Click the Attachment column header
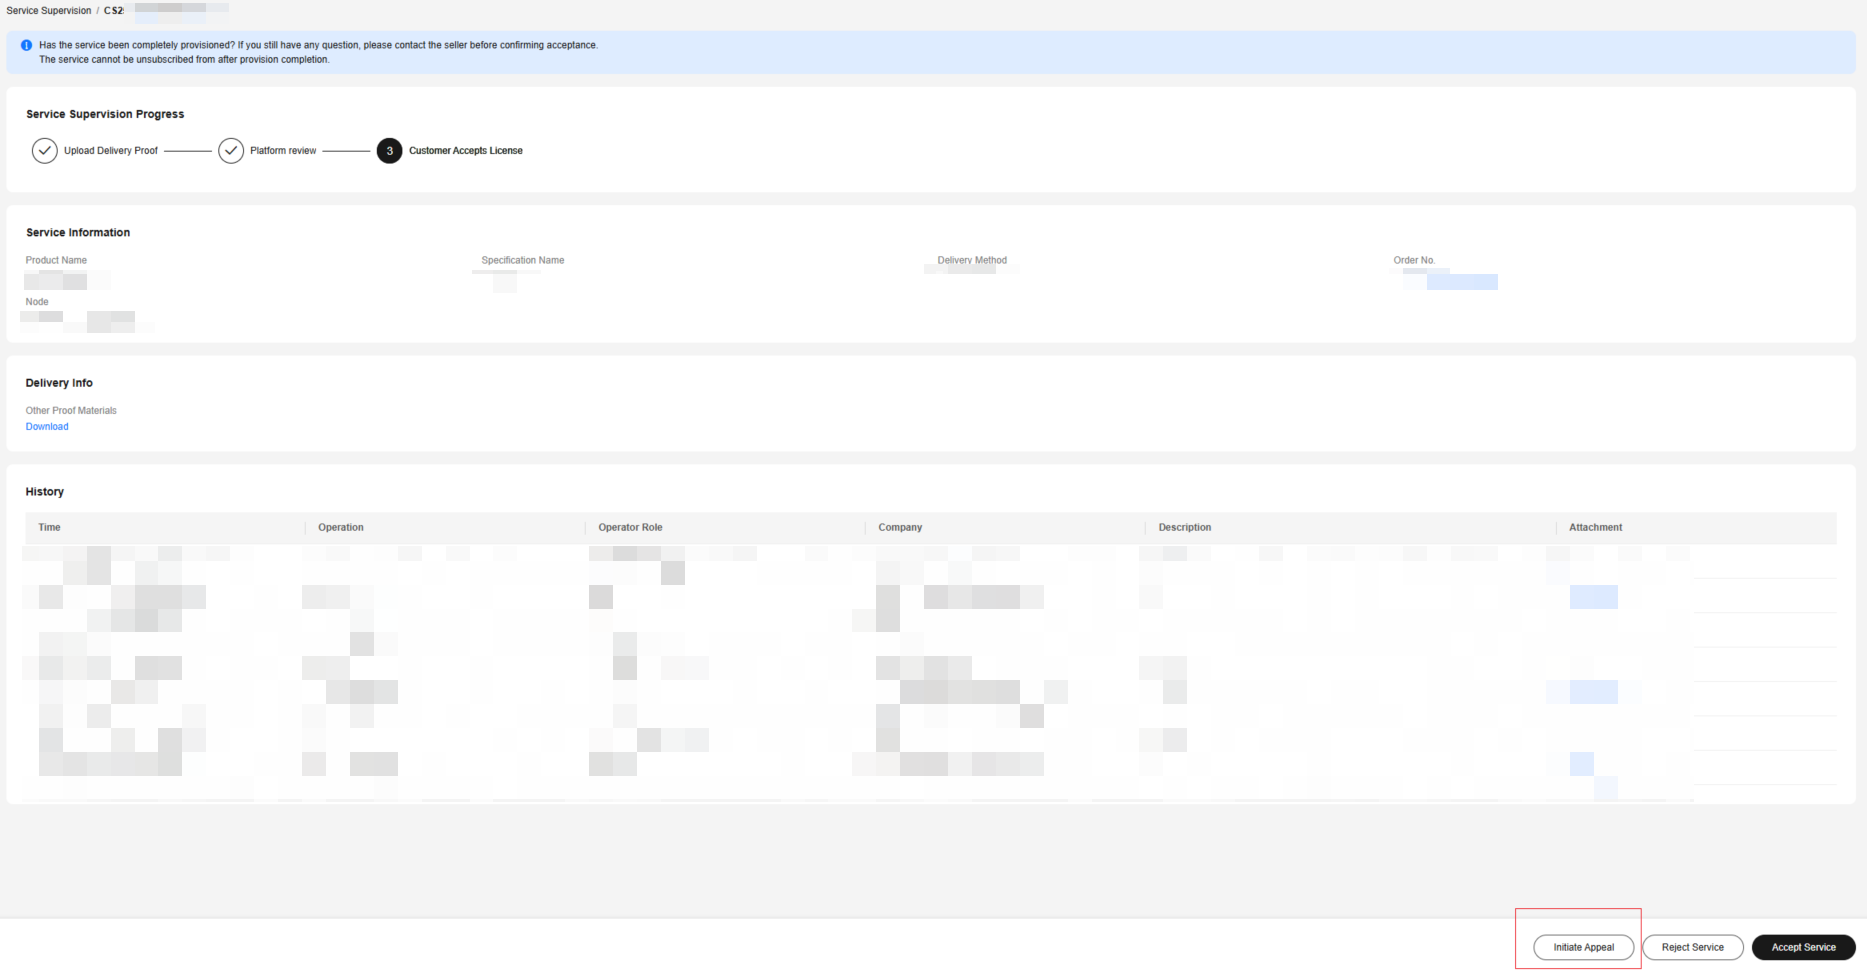The width and height of the screenshot is (1867, 973). click(1595, 527)
